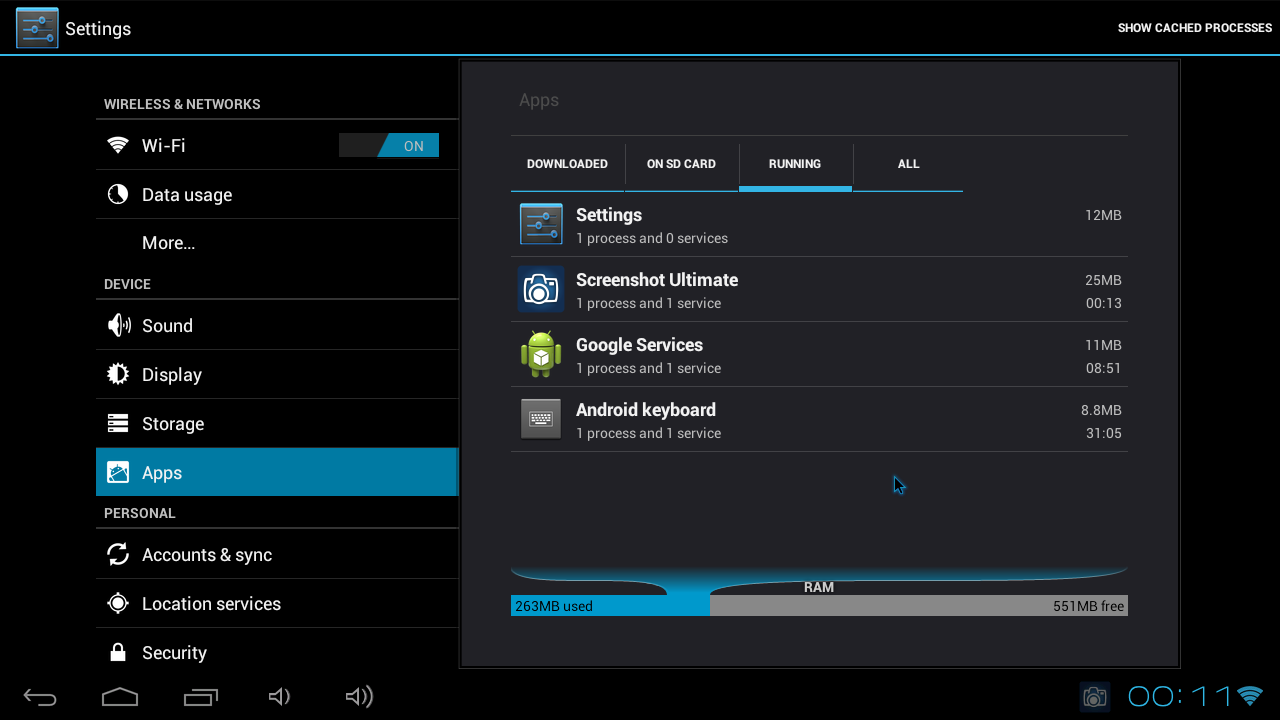Open the Settings running process name
Screen dimensions: 1280x720
click(609, 215)
